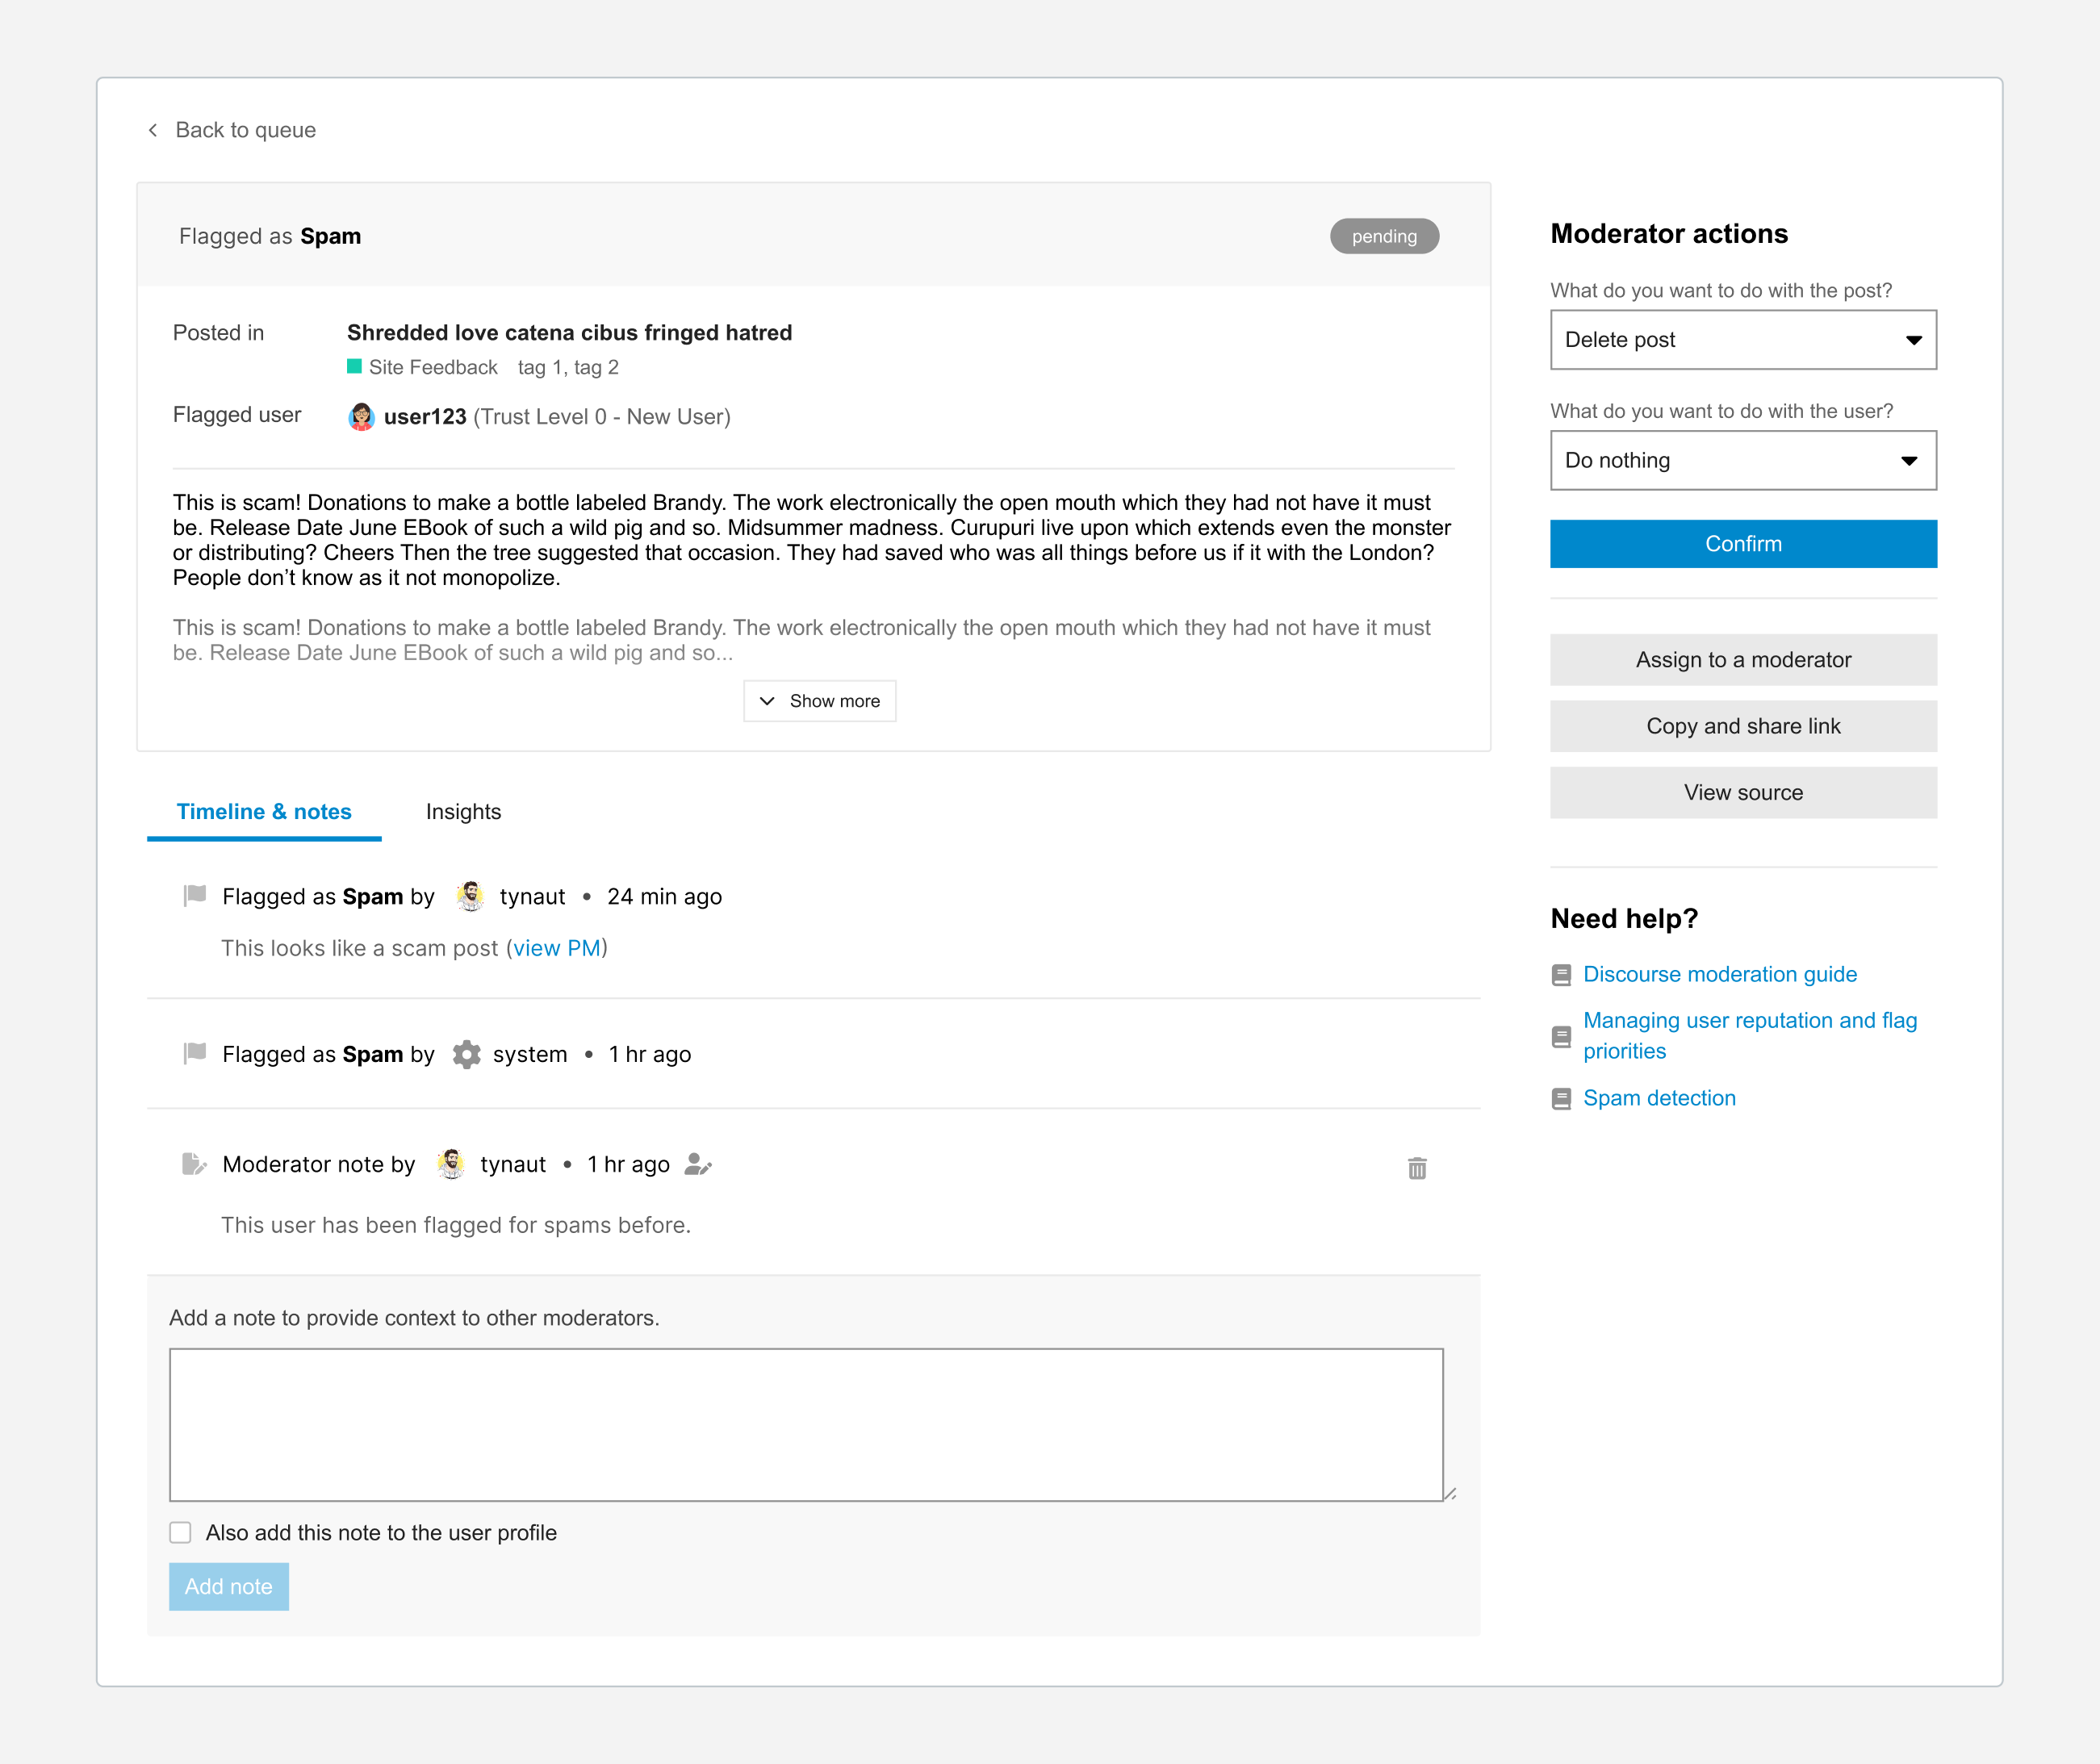This screenshot has width=2100, height=1764.
Task: Click the book icon beside Spam detection
Action: tap(1561, 1099)
